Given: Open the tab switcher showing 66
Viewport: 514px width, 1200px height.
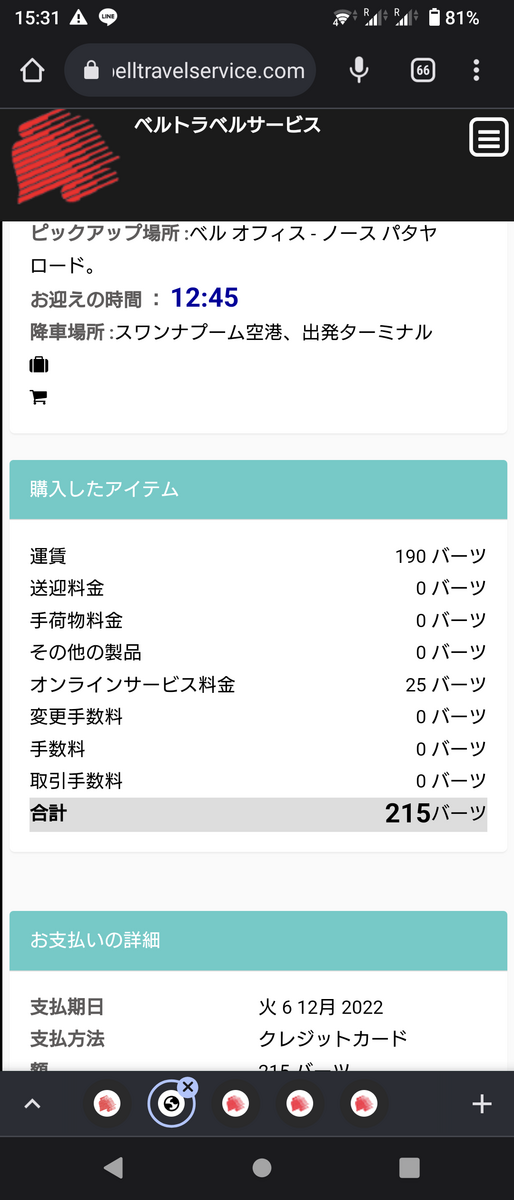Looking at the screenshot, I should [423, 70].
